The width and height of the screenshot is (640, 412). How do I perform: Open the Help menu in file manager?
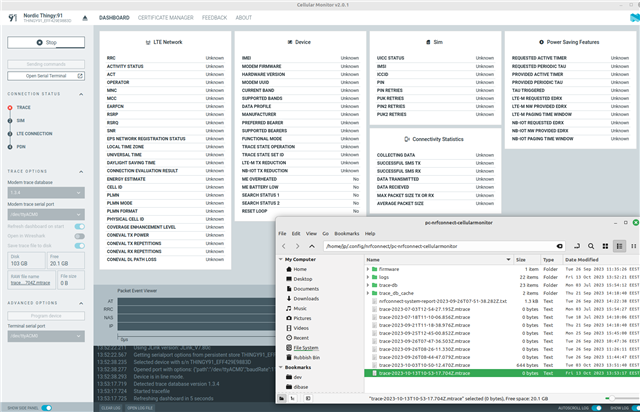(x=370, y=234)
